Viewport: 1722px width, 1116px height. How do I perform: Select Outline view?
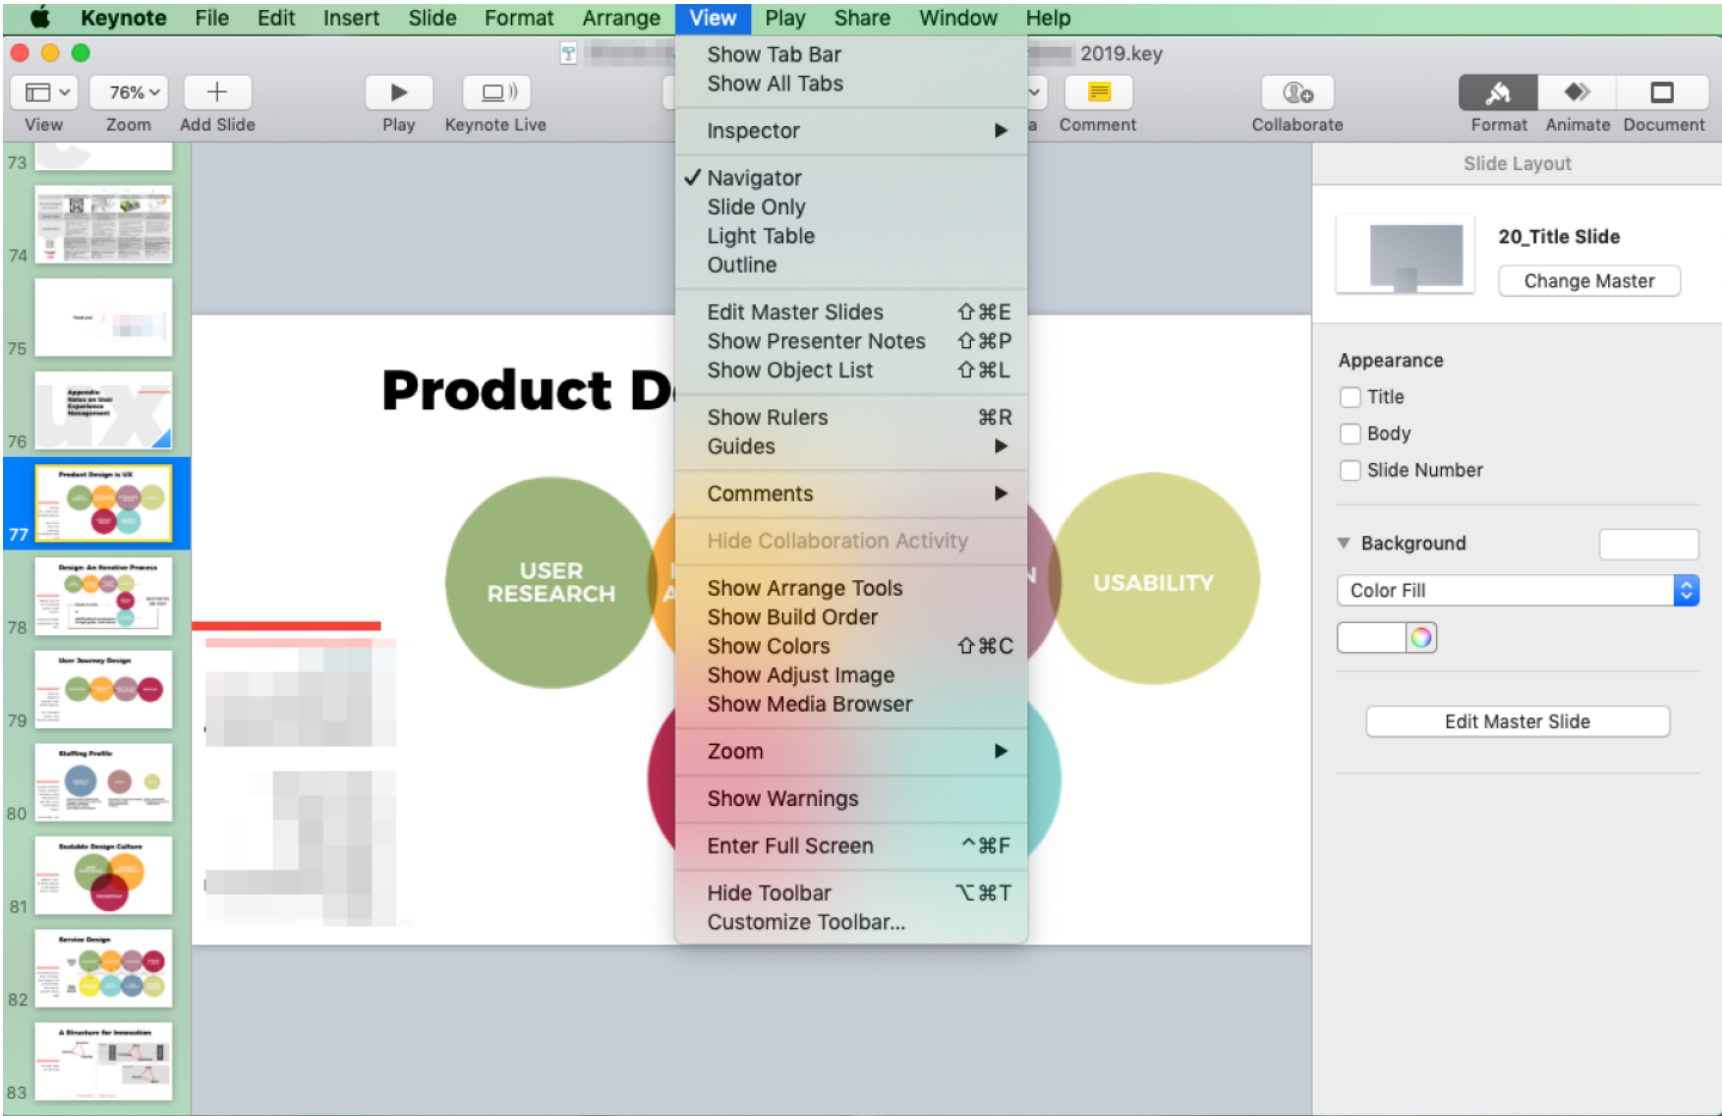(851, 265)
